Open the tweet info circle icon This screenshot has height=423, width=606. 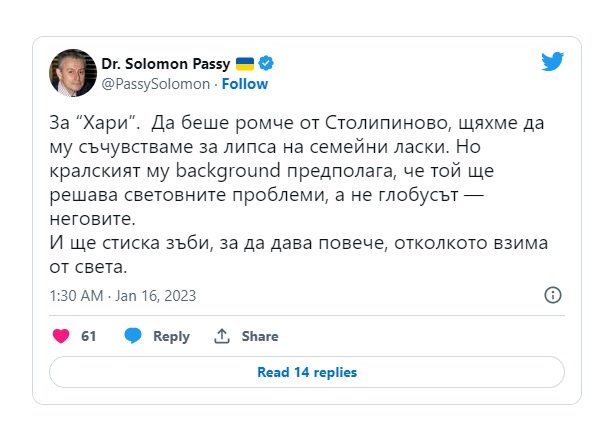tap(551, 295)
